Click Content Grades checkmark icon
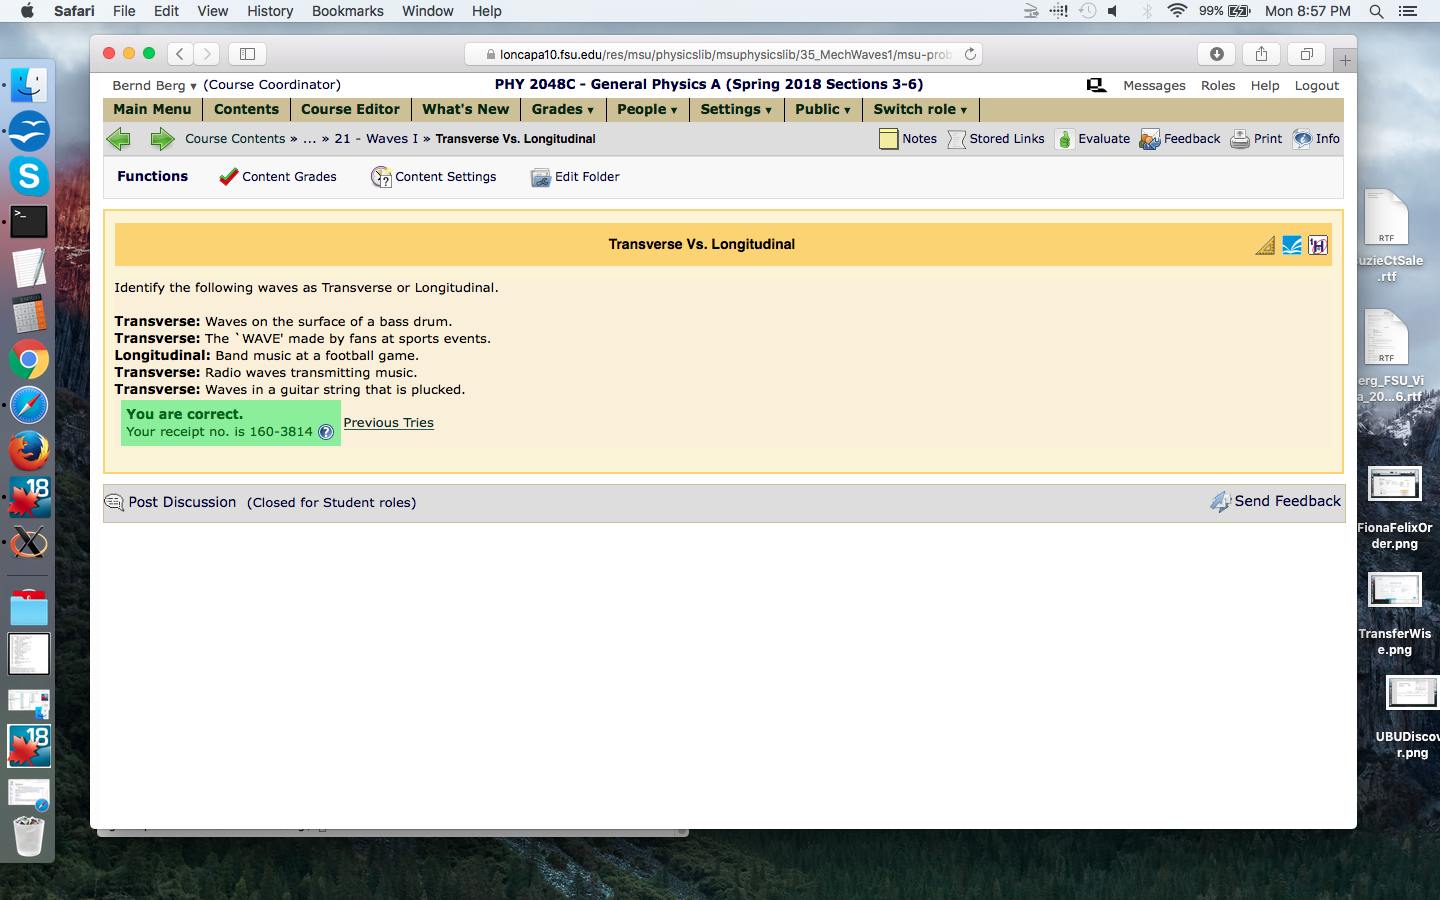 (x=228, y=177)
